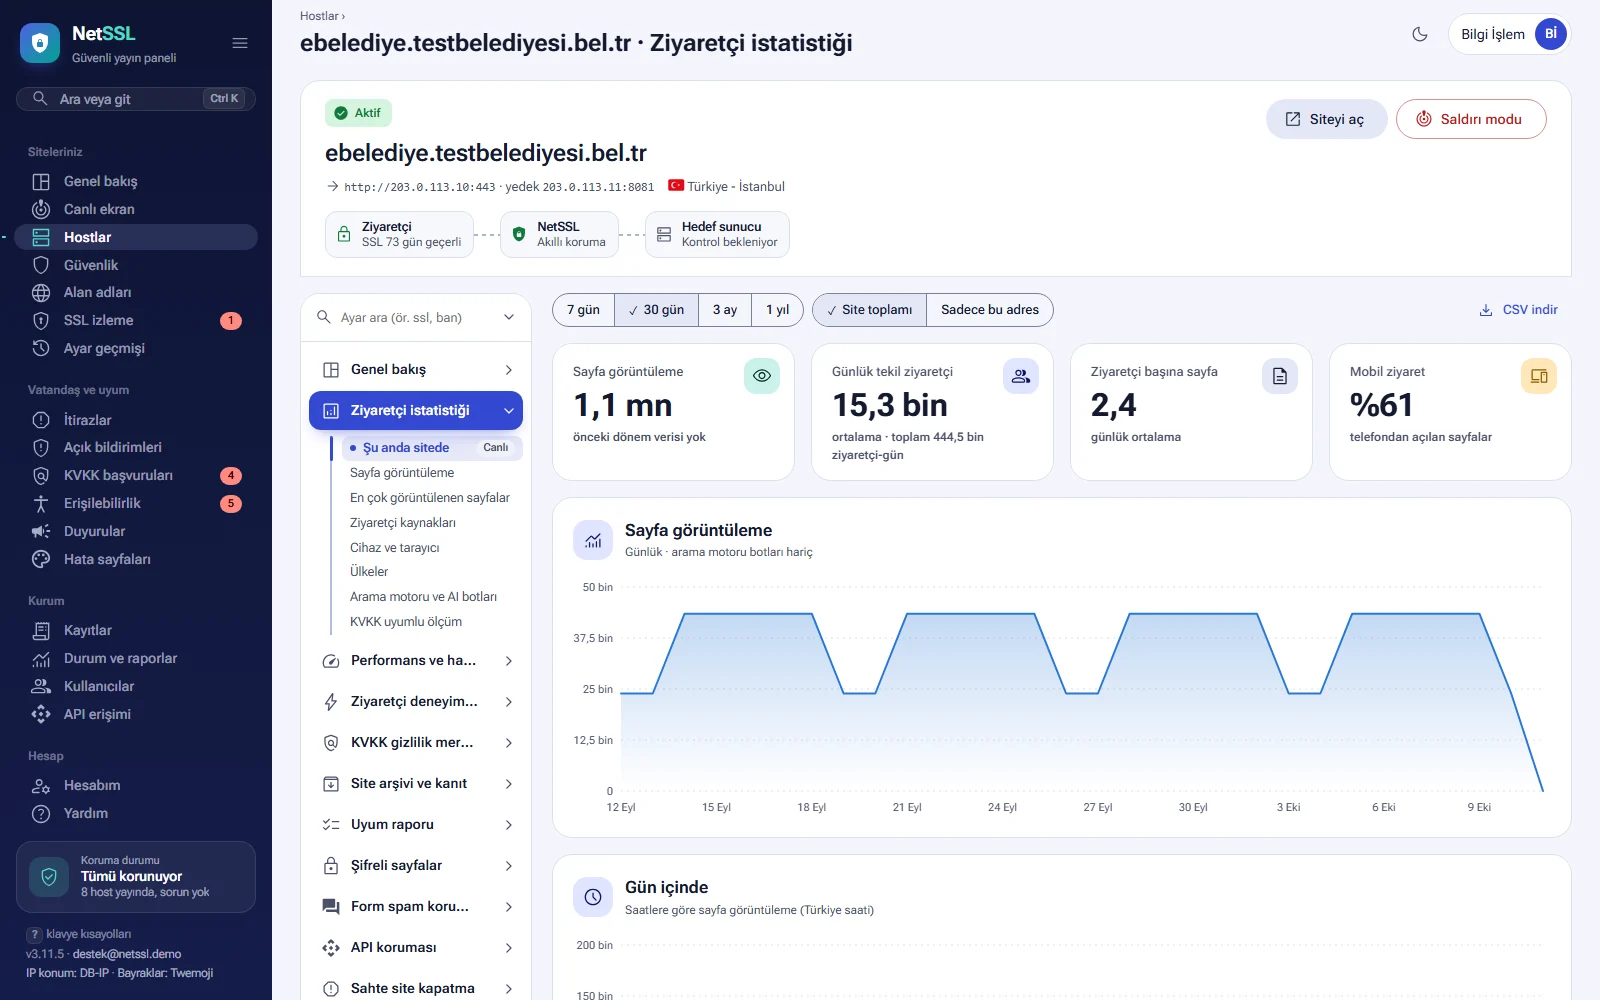Open Ziyaretçi kaynakları submenu item
Screen dimensions: 1600x1000
(430, 523)
